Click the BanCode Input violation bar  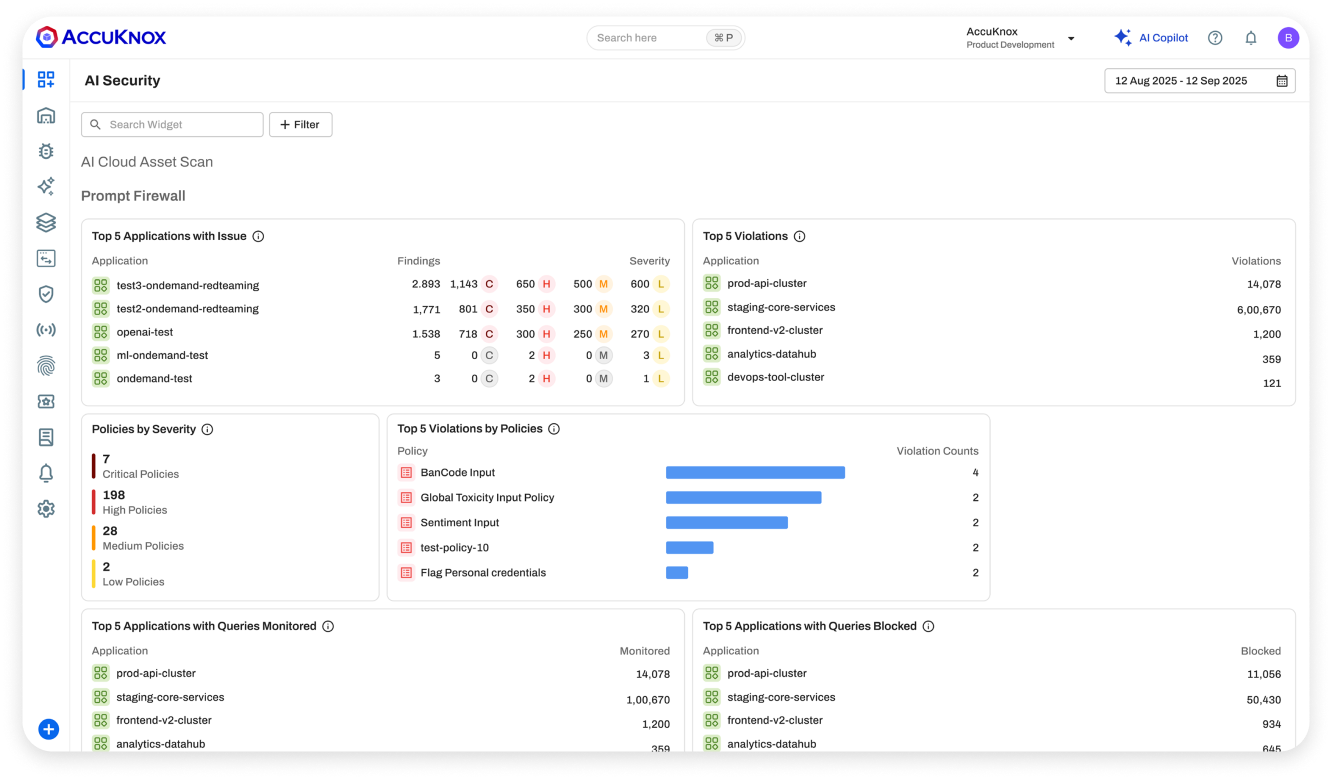pos(755,473)
